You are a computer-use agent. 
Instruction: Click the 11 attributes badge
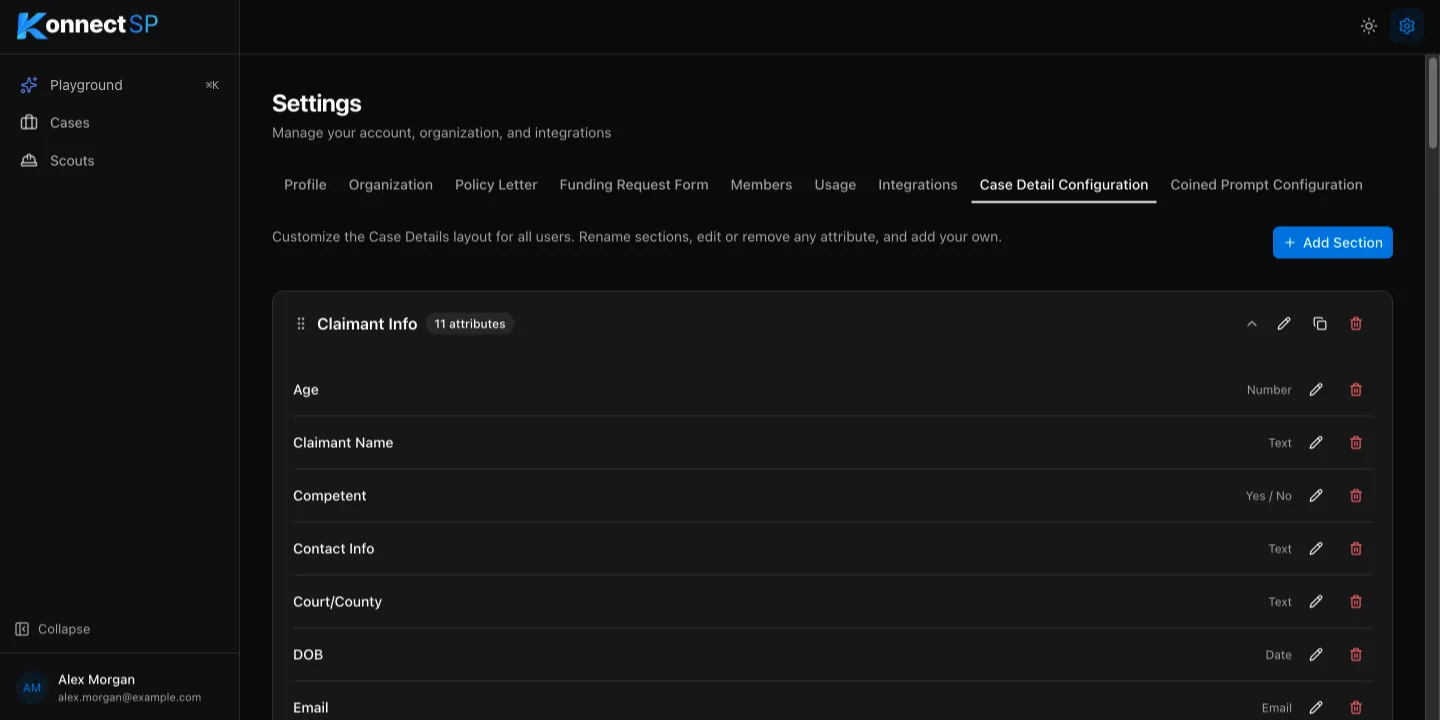coord(470,324)
